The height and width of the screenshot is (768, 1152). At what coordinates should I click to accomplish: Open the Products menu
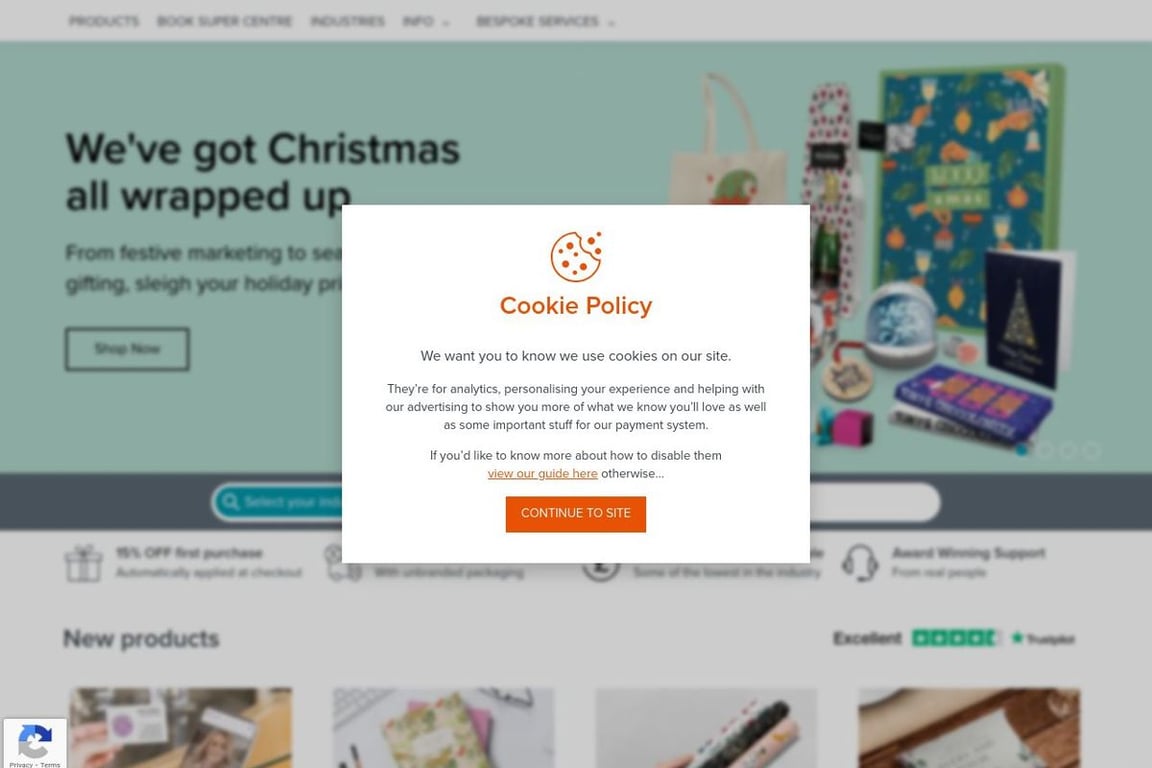pos(104,21)
